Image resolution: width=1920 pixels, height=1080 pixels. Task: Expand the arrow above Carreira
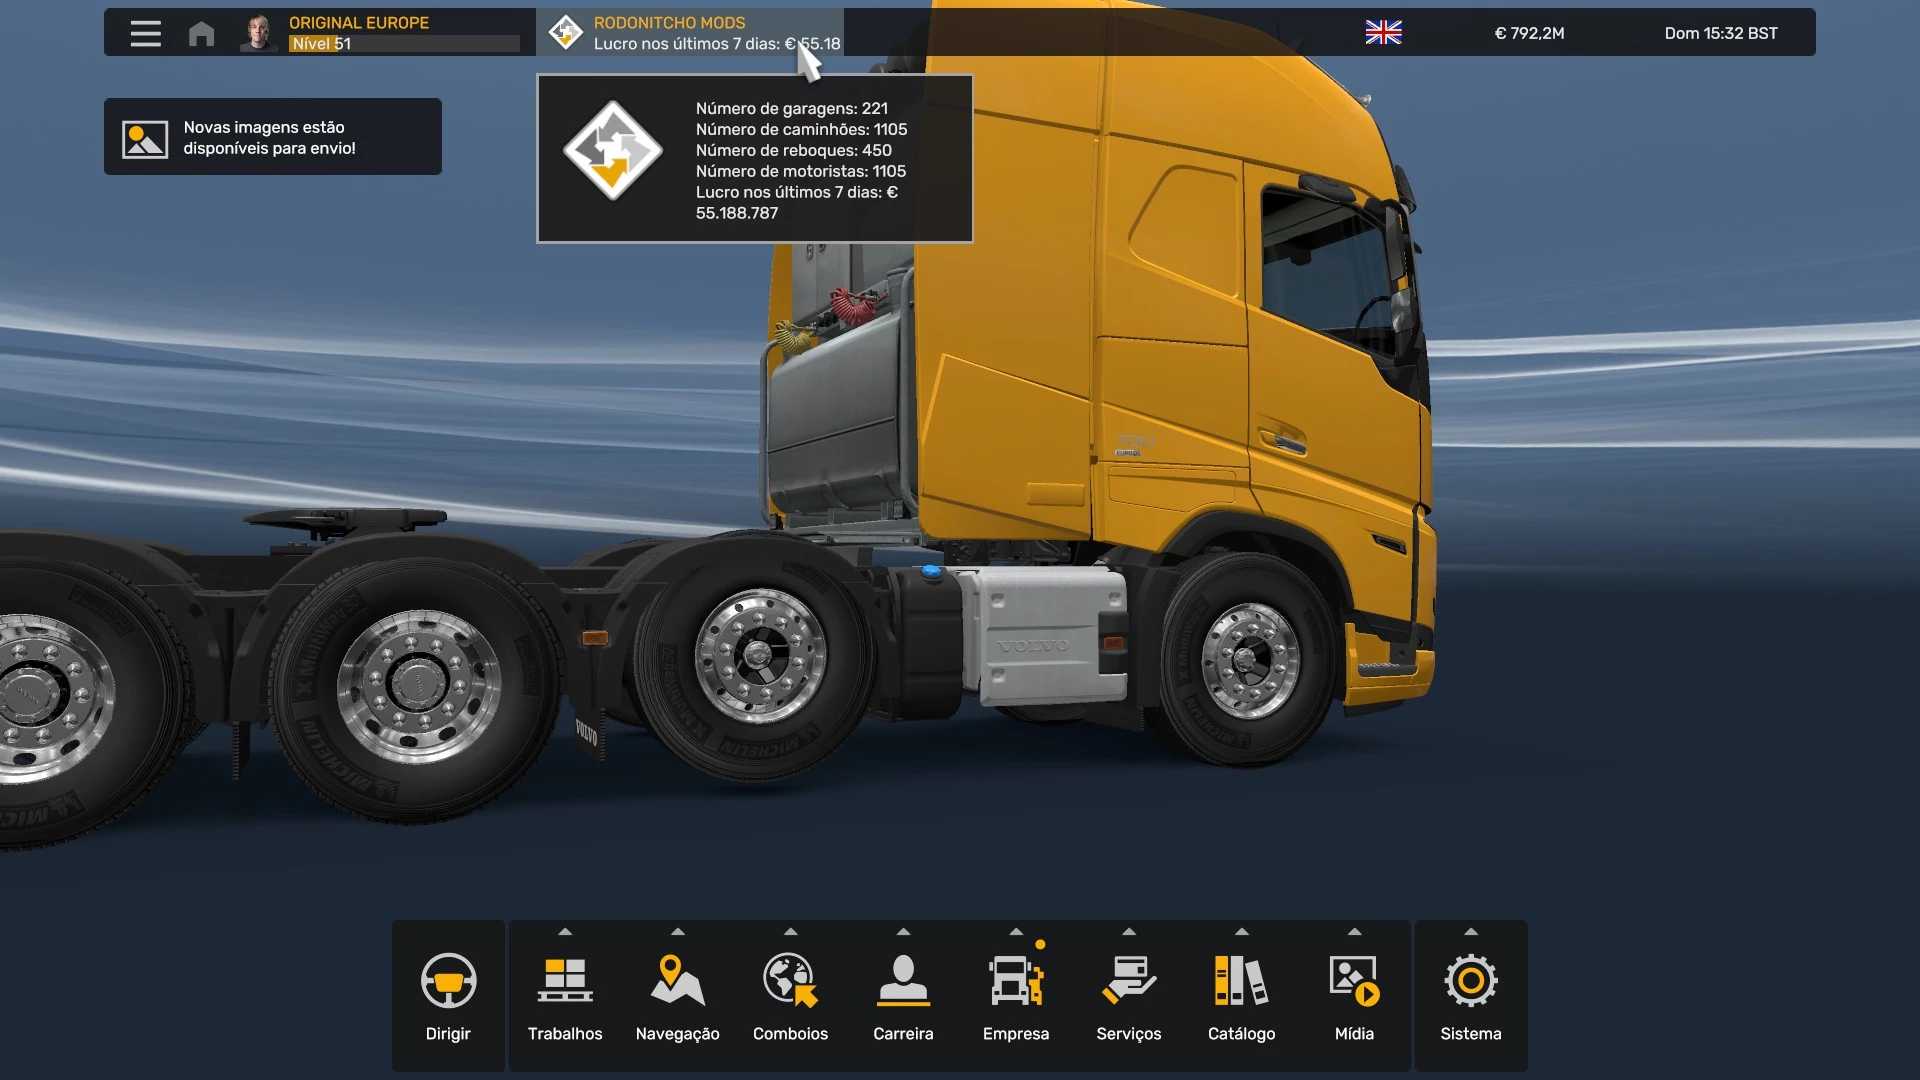[903, 932]
